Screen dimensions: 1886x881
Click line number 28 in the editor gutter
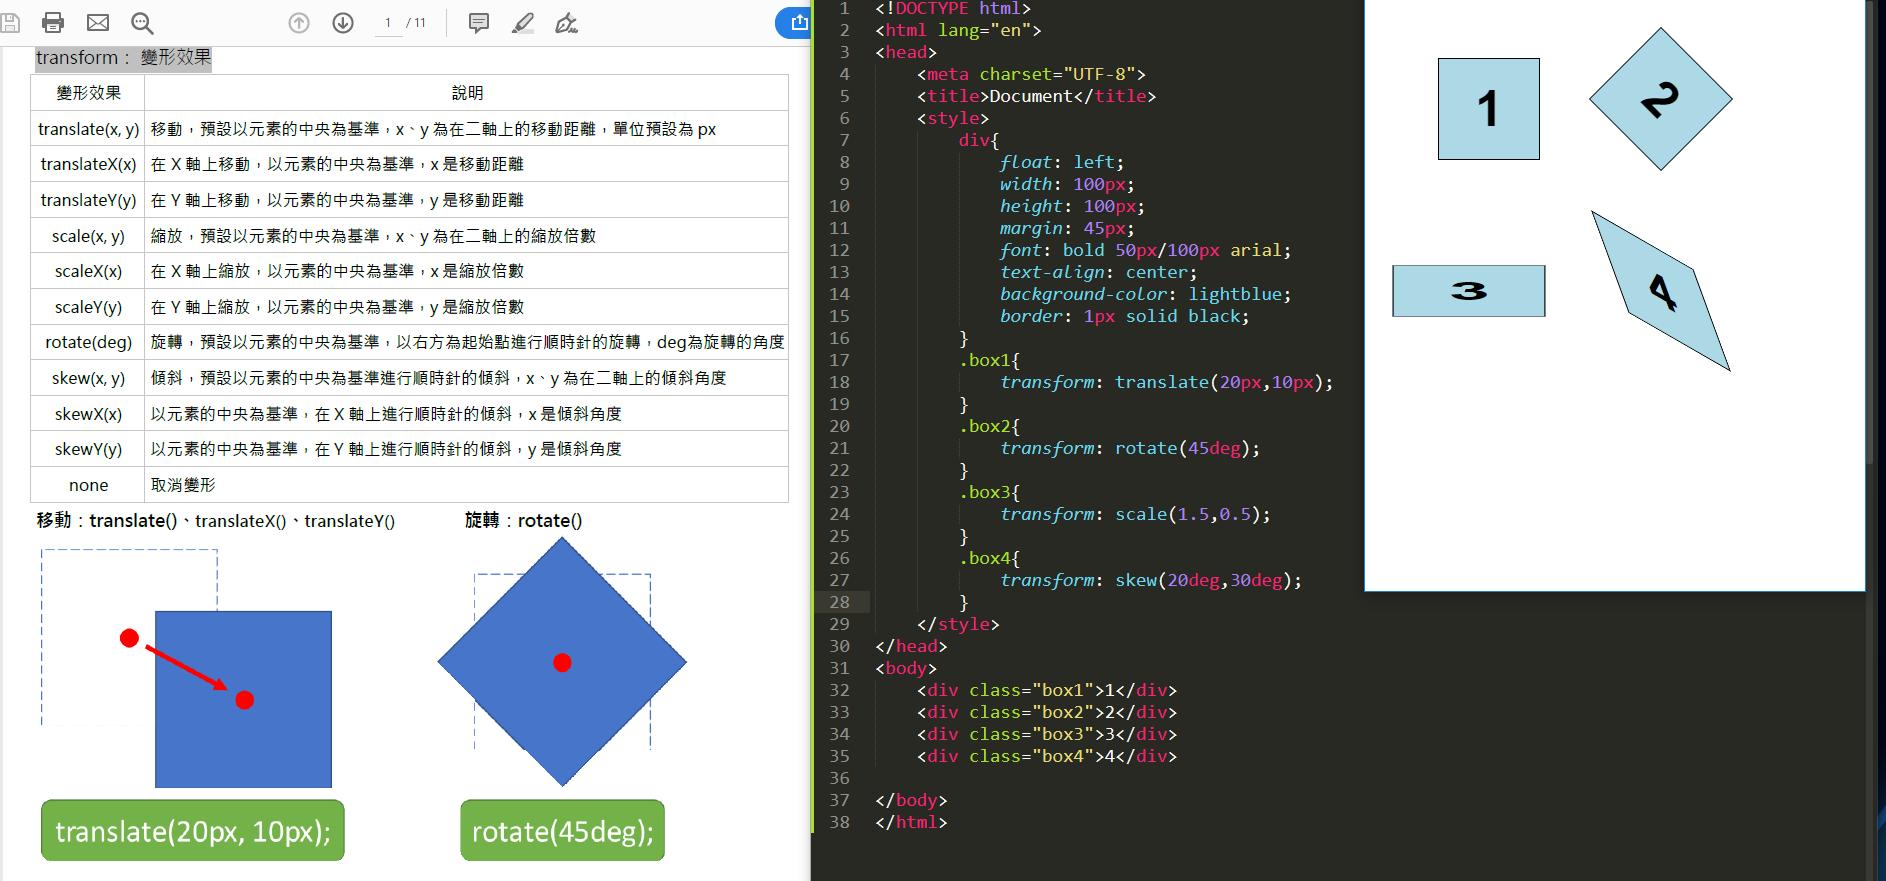click(x=839, y=602)
